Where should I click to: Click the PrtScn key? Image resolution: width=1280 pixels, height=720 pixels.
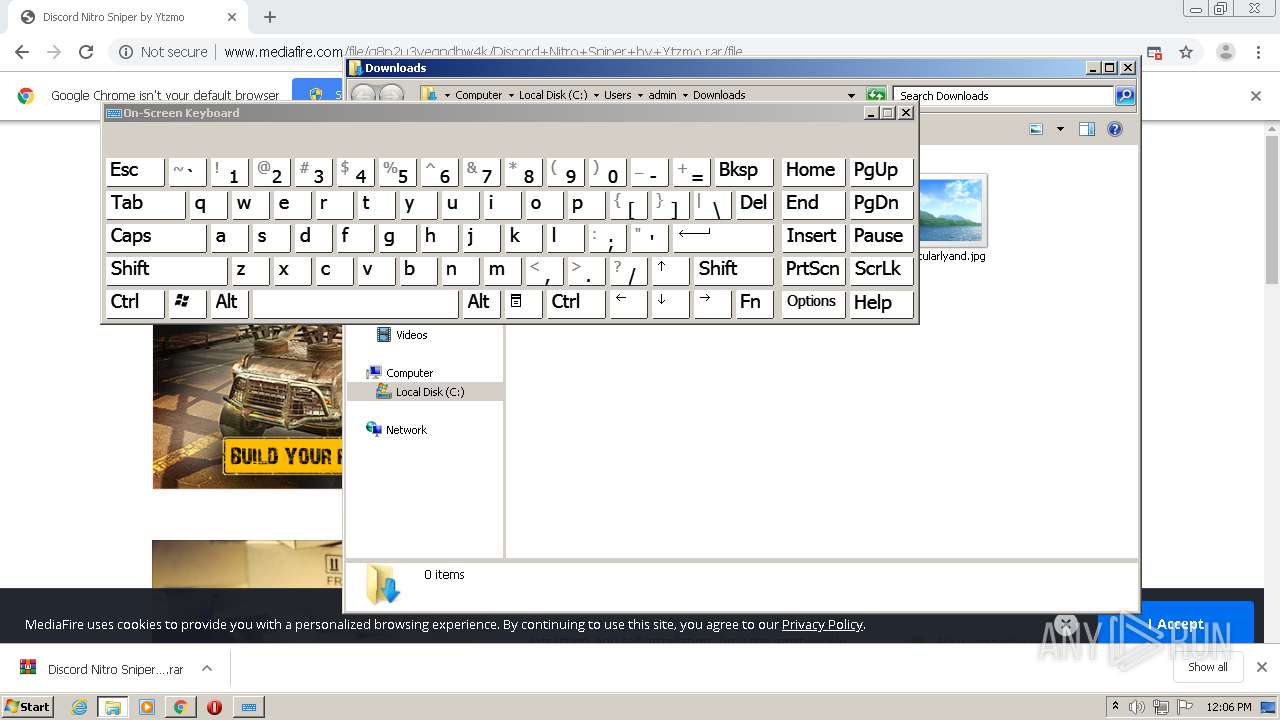point(813,270)
